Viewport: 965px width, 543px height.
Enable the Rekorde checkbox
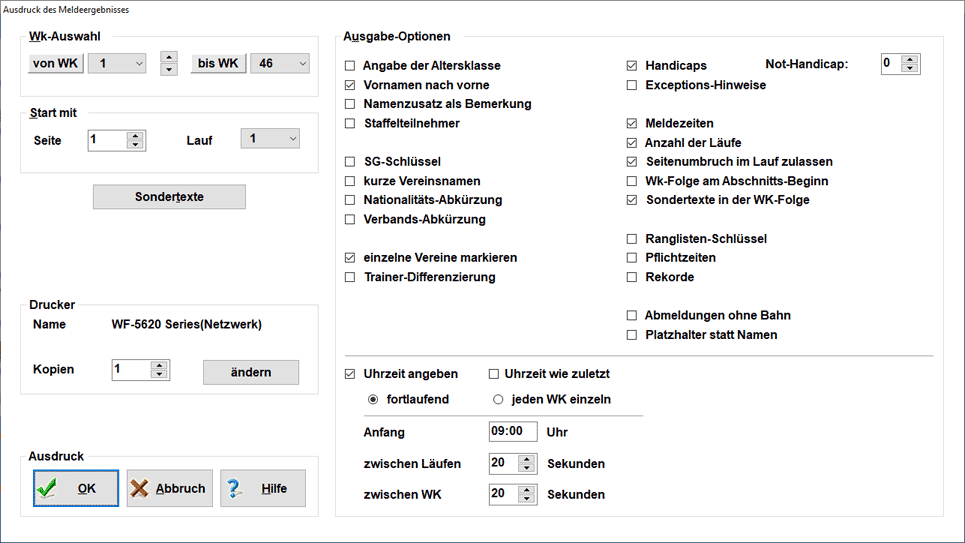pos(632,277)
